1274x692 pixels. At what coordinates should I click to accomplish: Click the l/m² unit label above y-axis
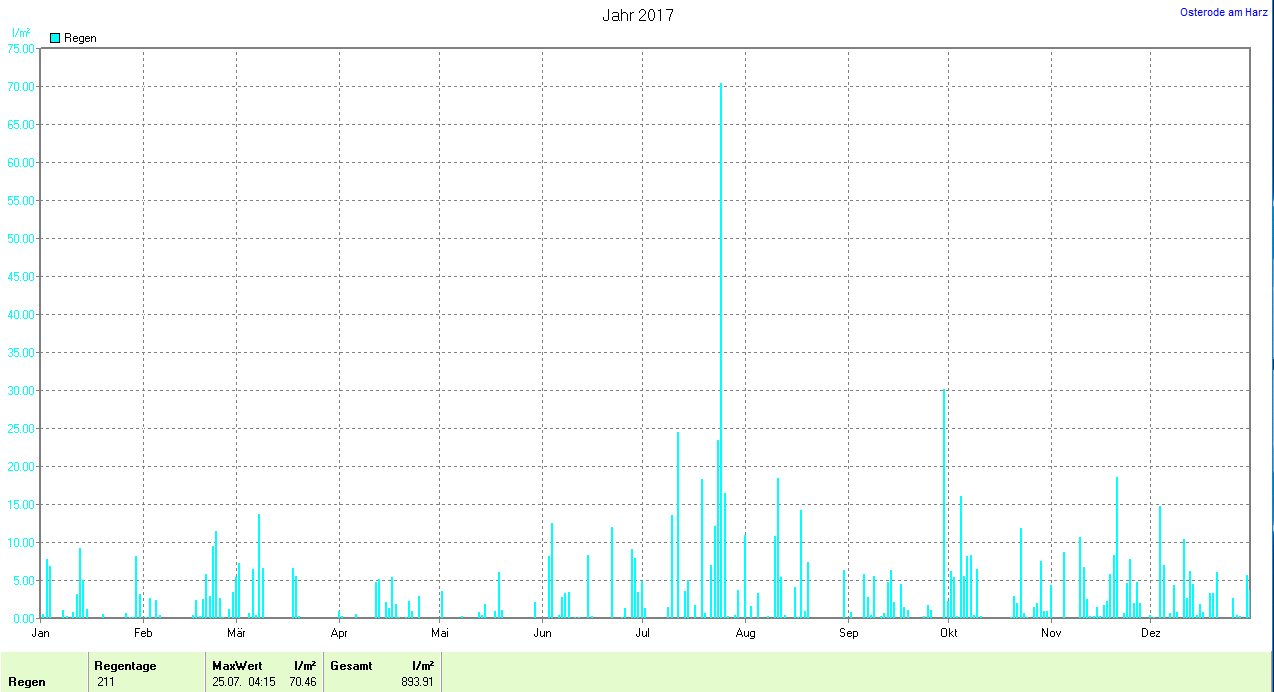click(x=21, y=33)
